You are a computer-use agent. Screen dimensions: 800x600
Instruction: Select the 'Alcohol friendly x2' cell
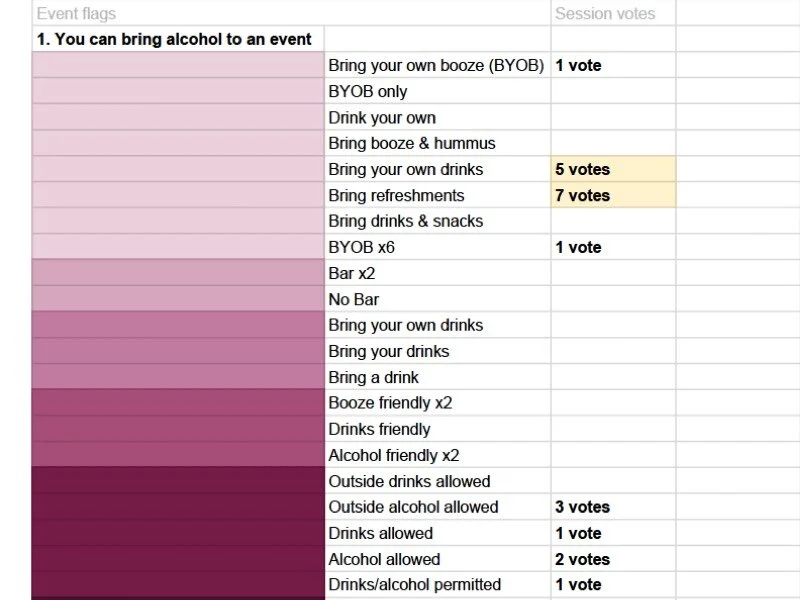(x=437, y=455)
